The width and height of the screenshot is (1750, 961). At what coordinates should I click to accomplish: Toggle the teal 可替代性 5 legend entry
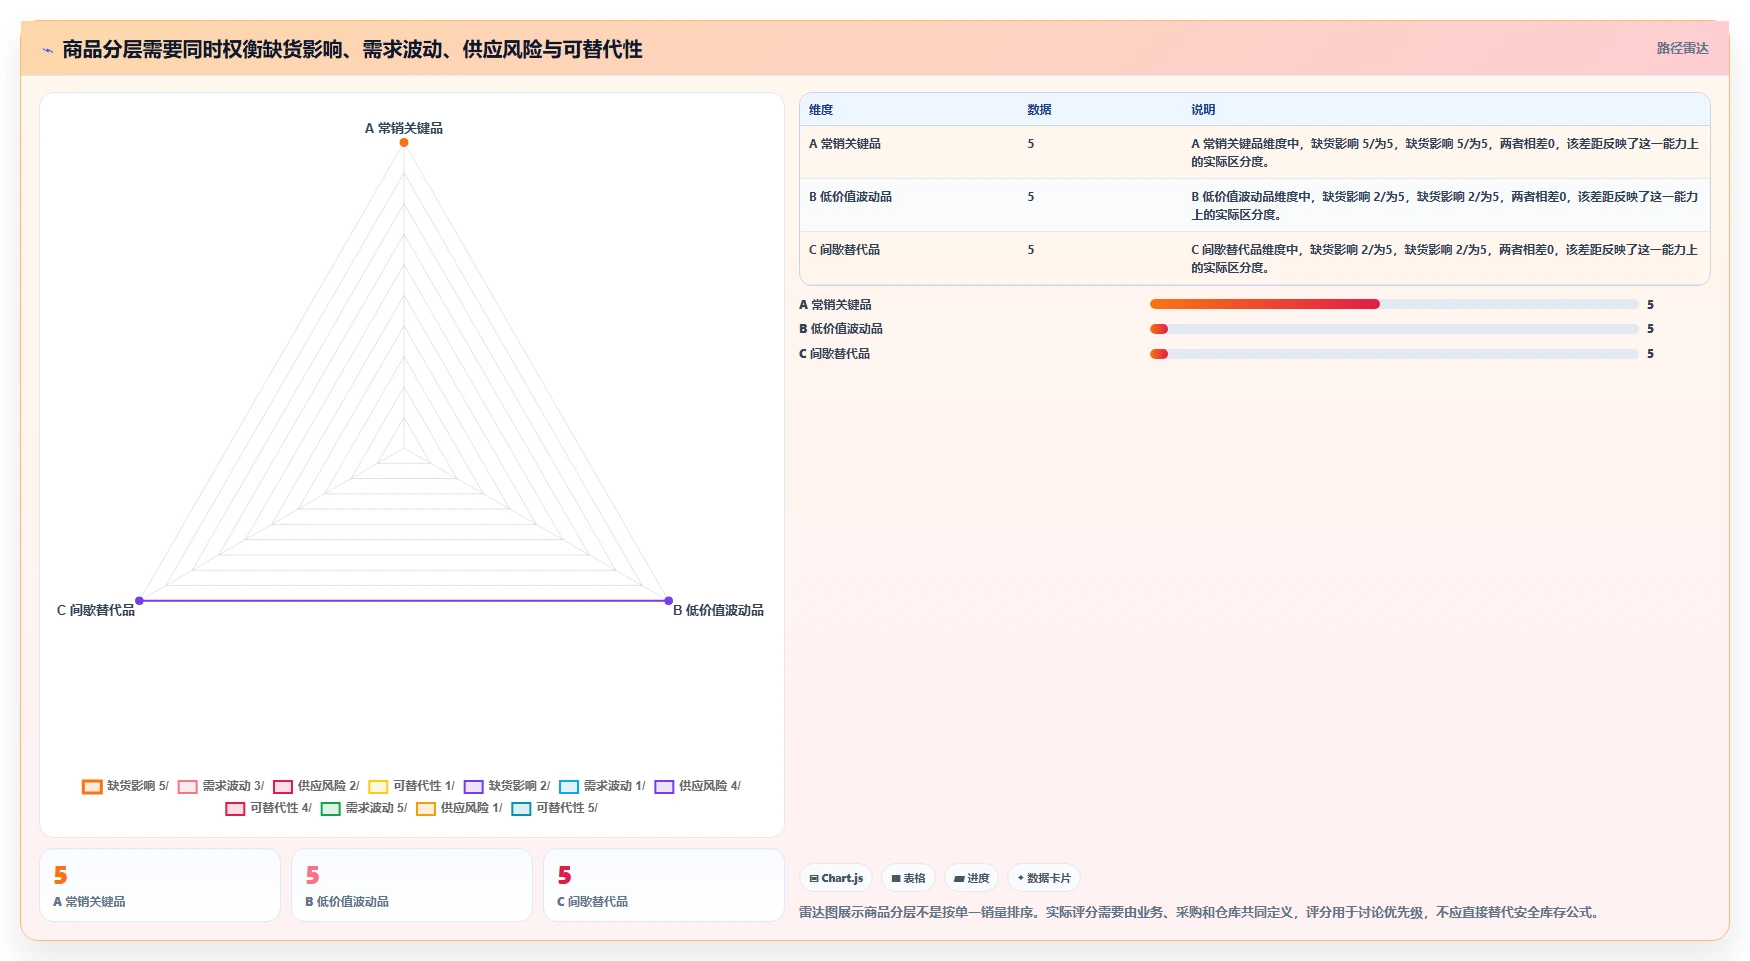coord(555,808)
